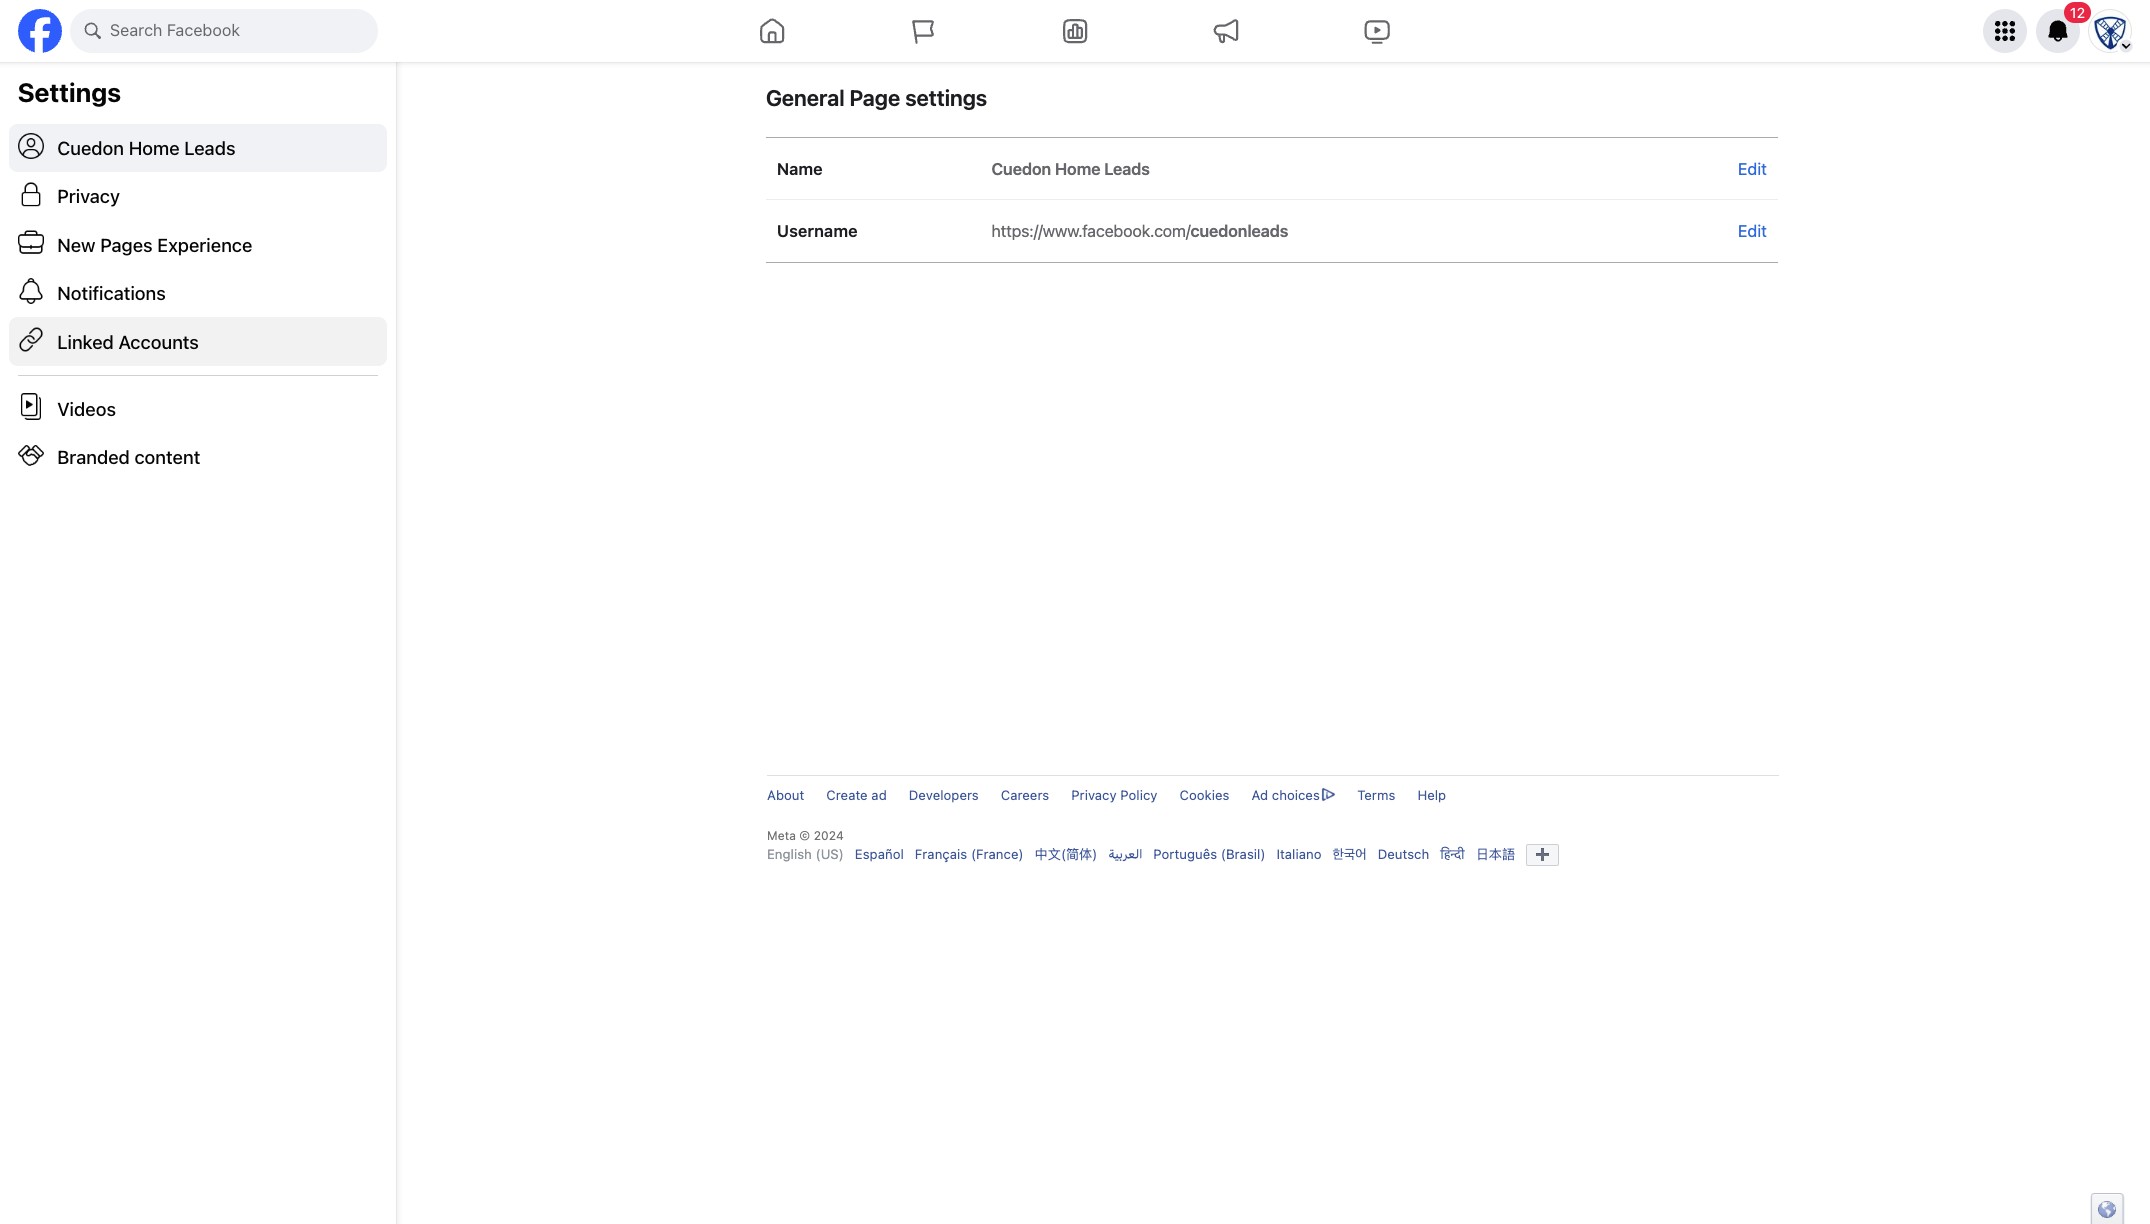
Task: Switch language to 日本語
Action: click(x=1496, y=855)
